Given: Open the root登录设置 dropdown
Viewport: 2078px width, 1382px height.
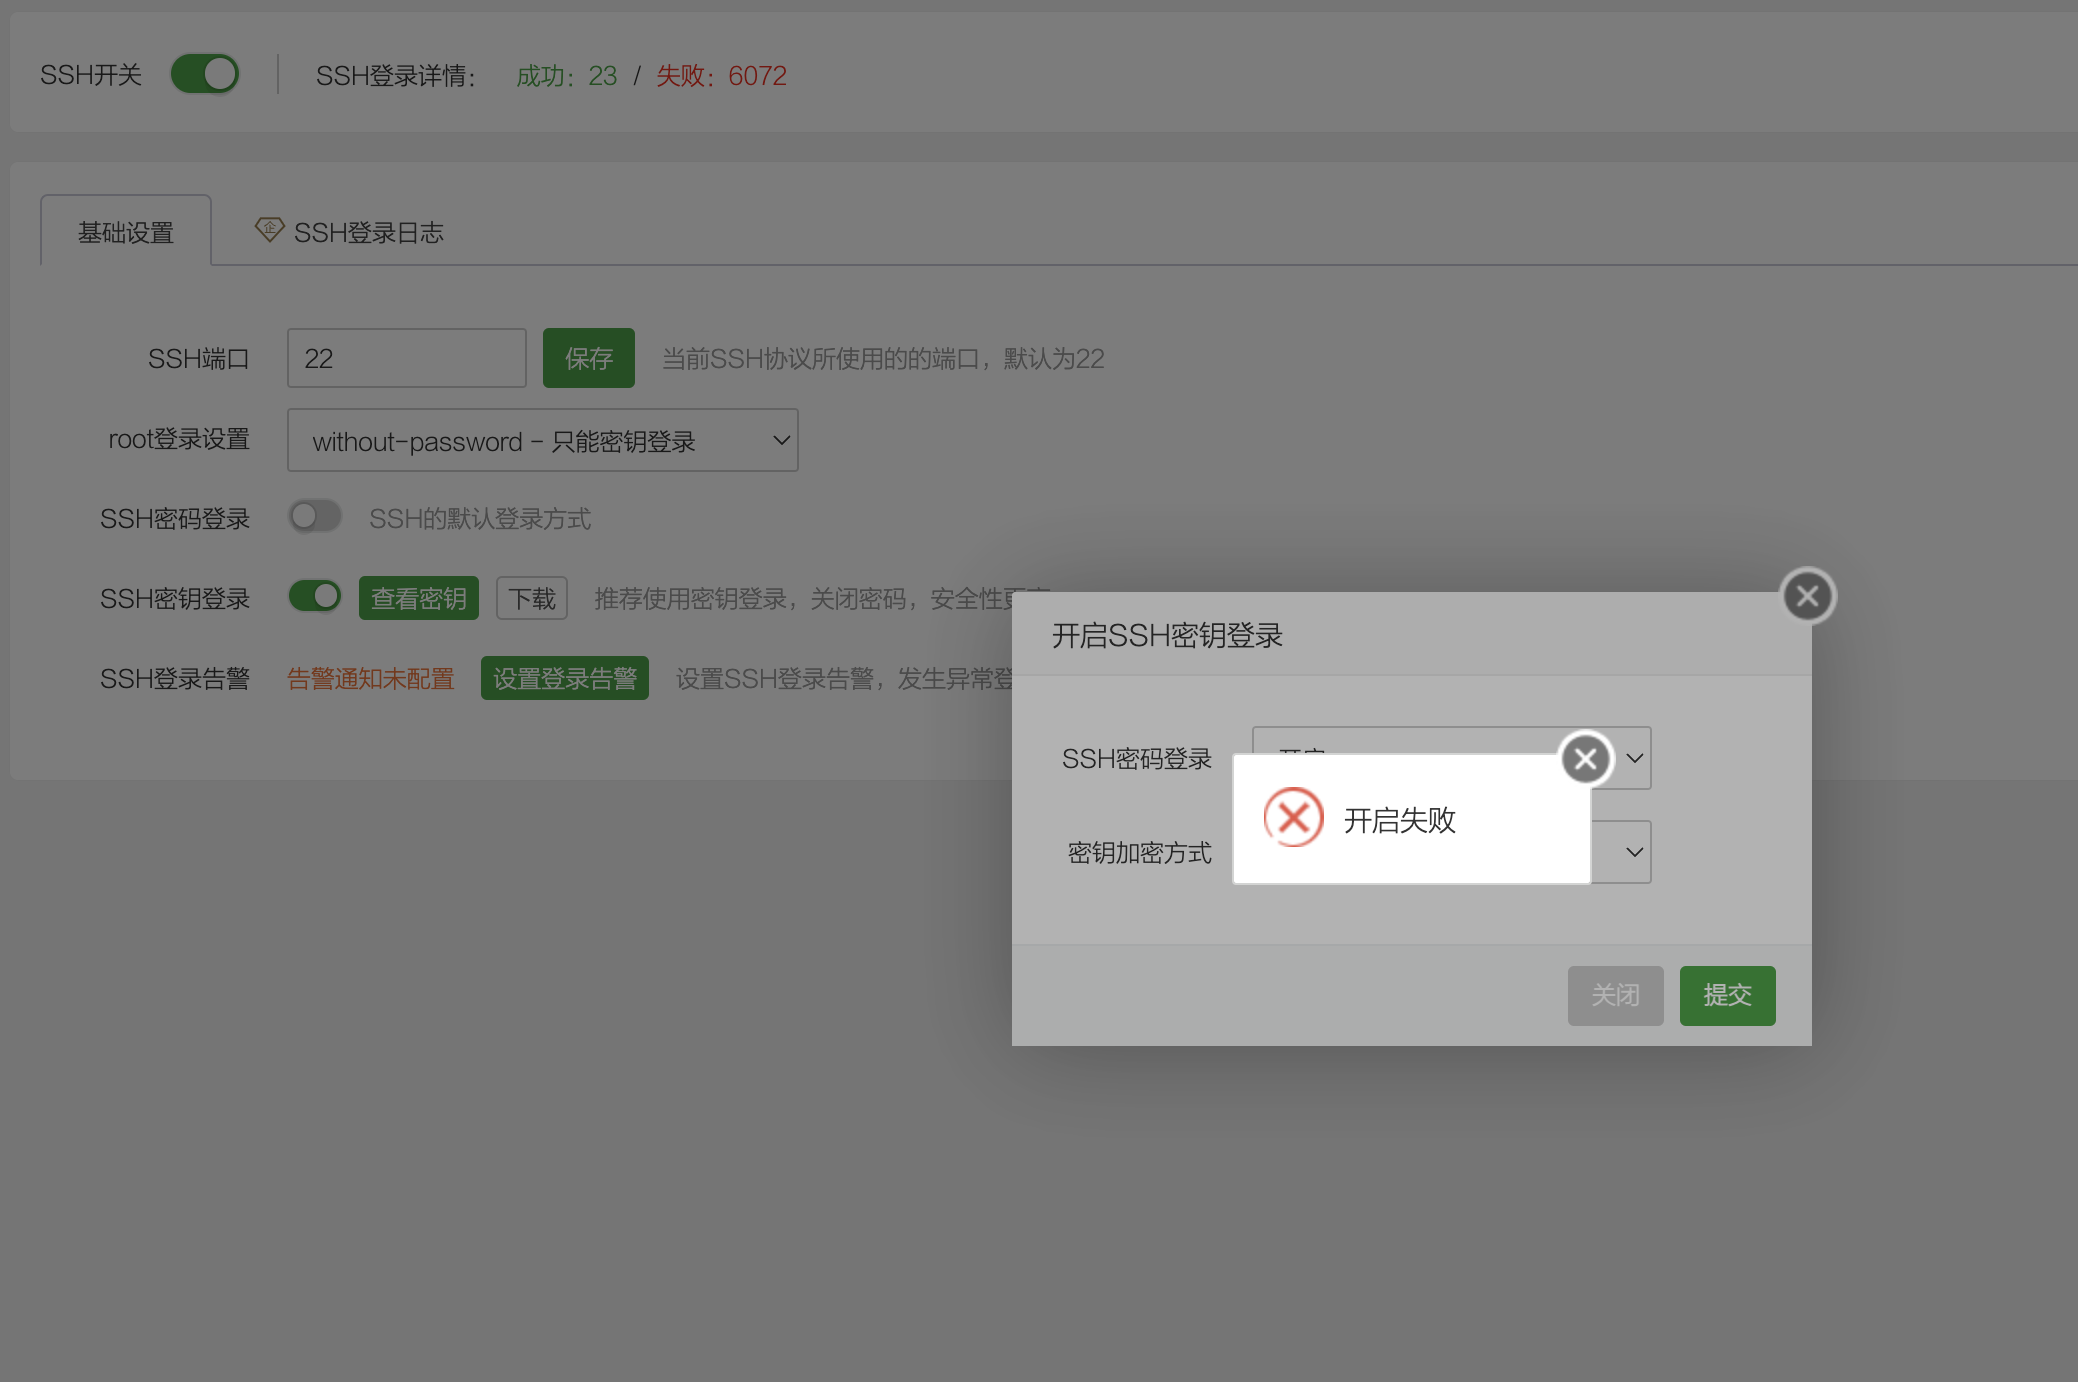Looking at the screenshot, I should [543, 440].
